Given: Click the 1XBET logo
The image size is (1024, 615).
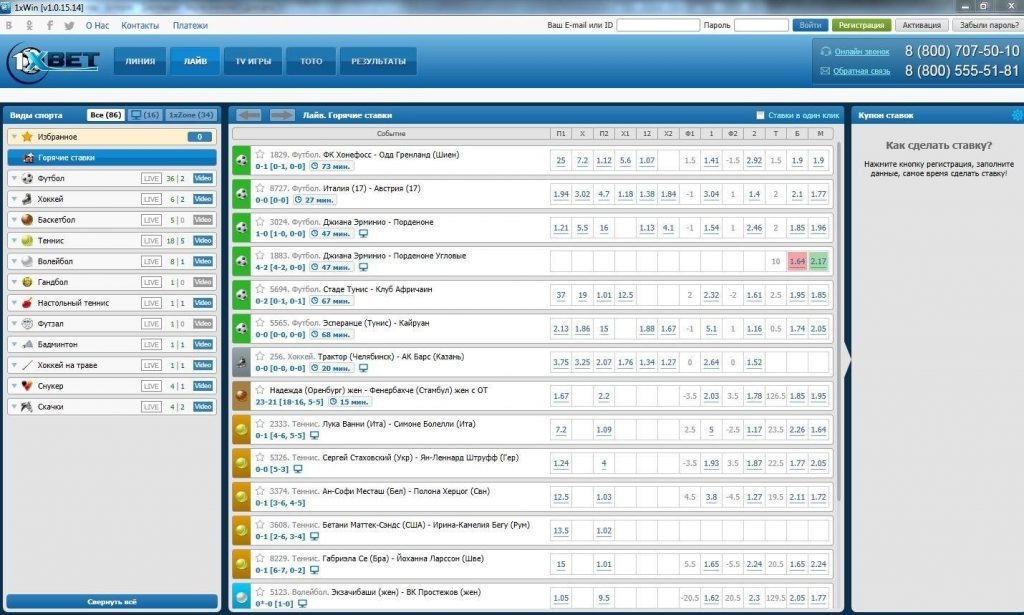Looking at the screenshot, I should (x=54, y=62).
